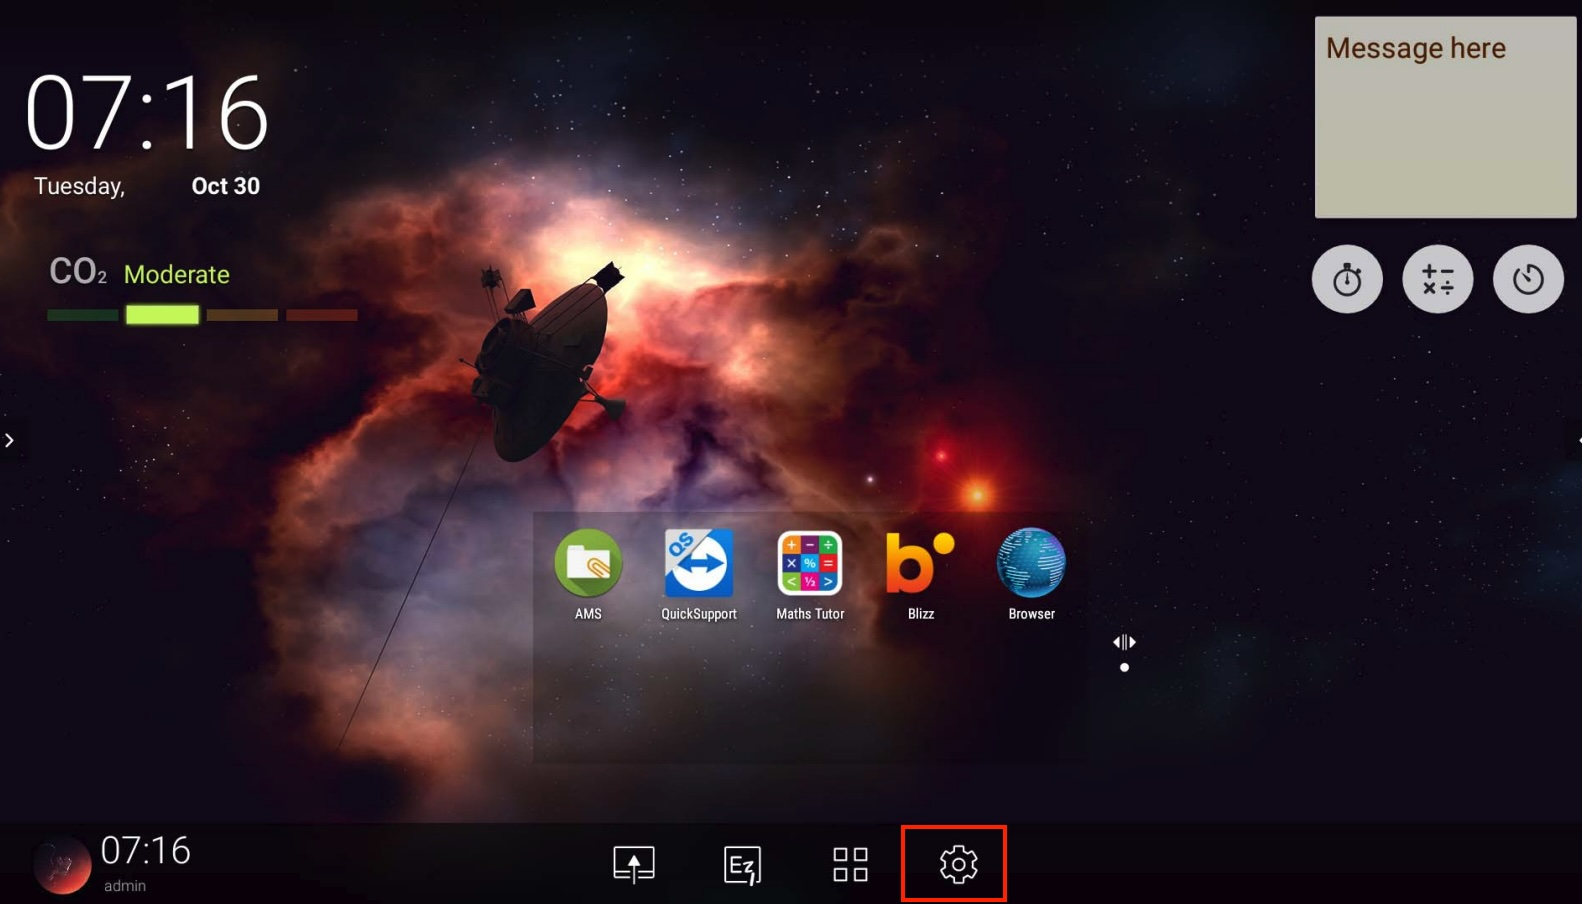Launch QuickSupport app

pos(698,563)
